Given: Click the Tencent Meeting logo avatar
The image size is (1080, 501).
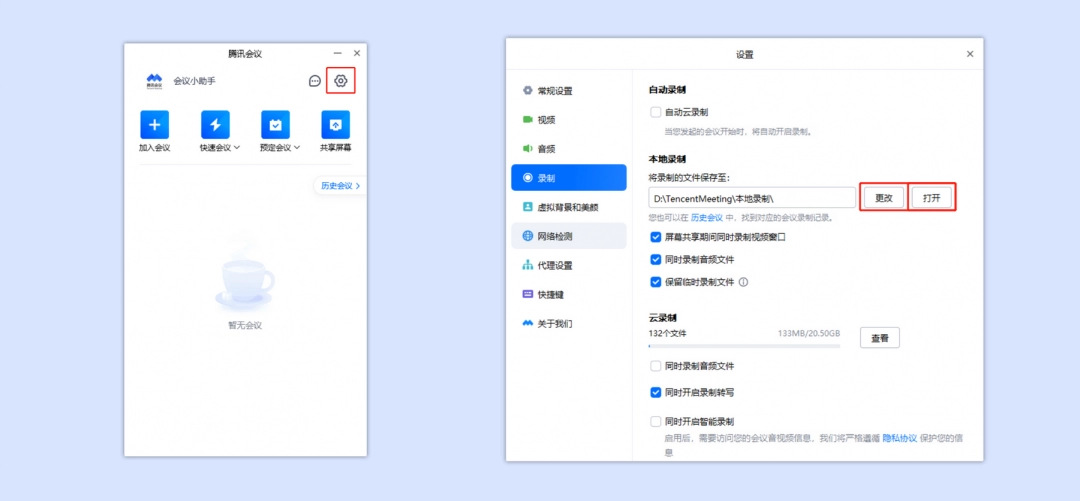Looking at the screenshot, I should pos(154,81).
